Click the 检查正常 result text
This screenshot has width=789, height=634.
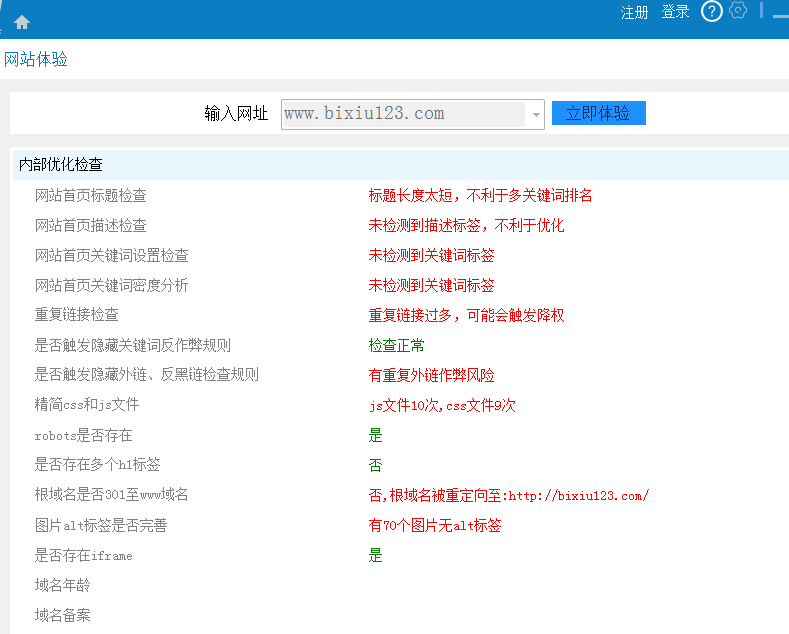(x=396, y=345)
